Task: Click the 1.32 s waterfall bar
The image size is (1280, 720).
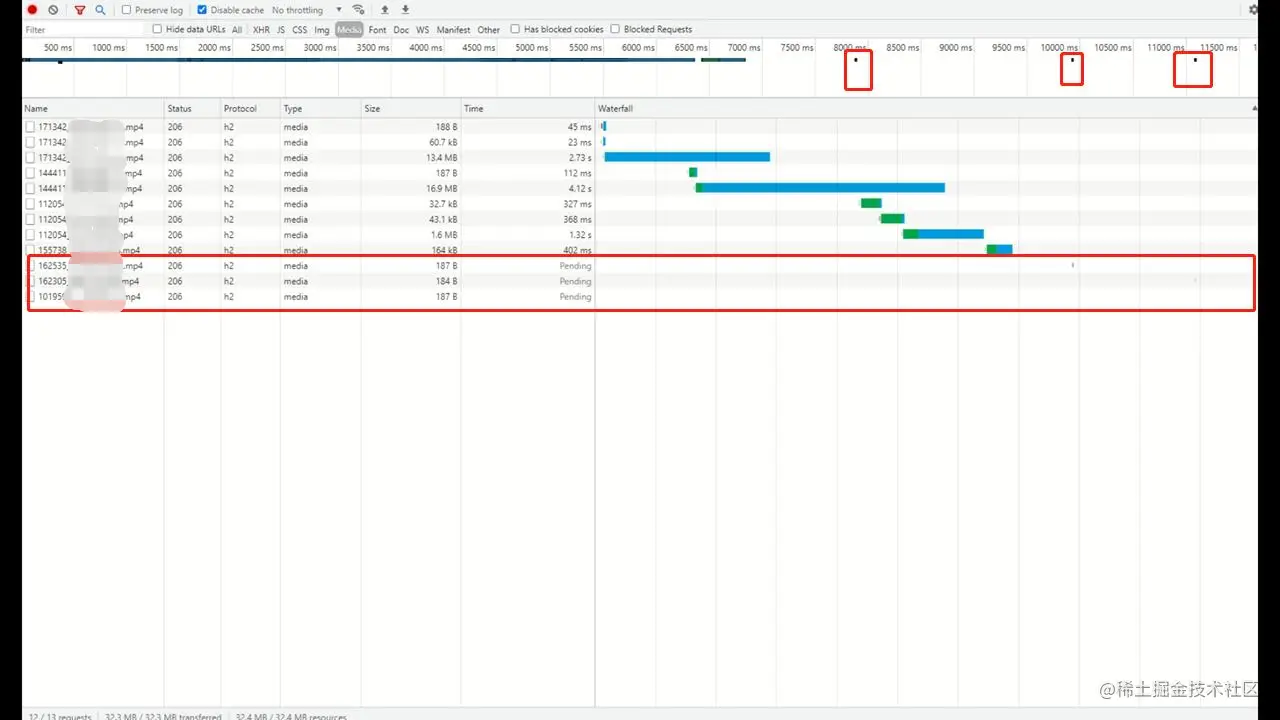Action: 943,234
